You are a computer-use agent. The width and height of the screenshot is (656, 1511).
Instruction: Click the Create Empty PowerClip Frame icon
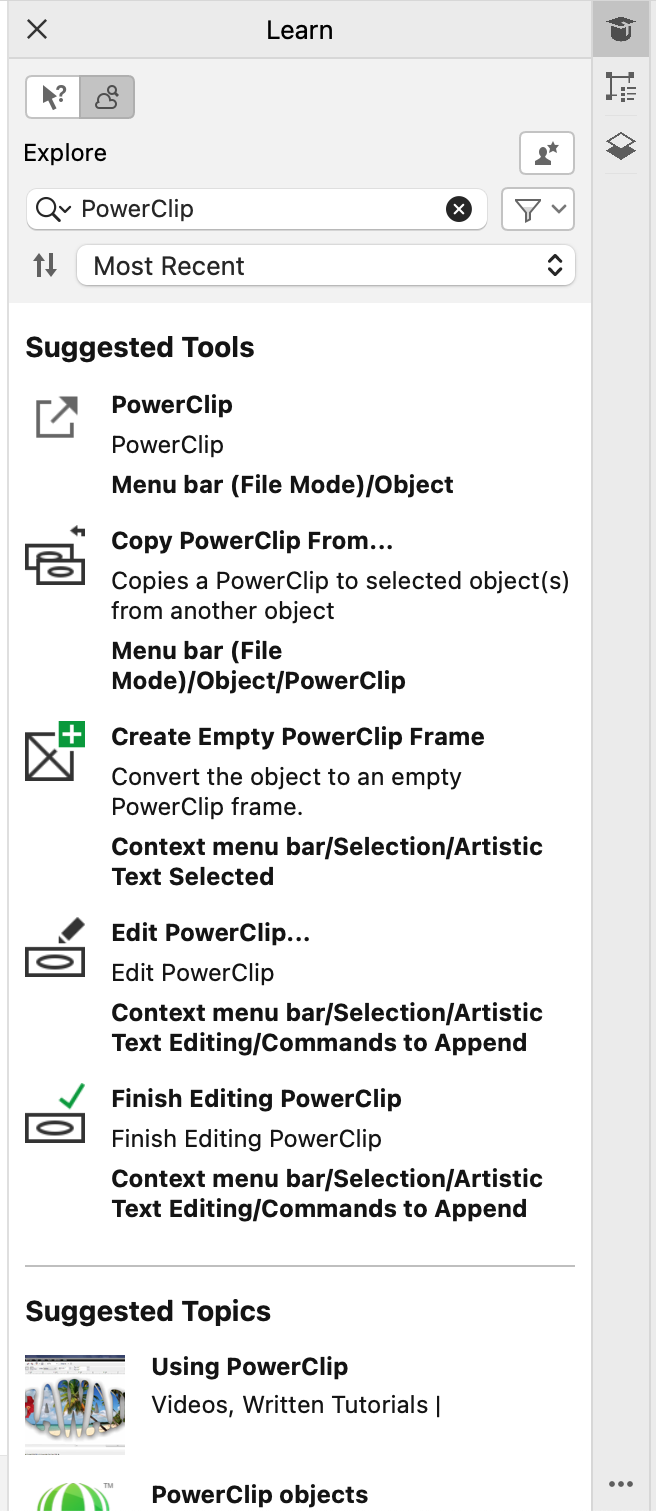pos(56,753)
